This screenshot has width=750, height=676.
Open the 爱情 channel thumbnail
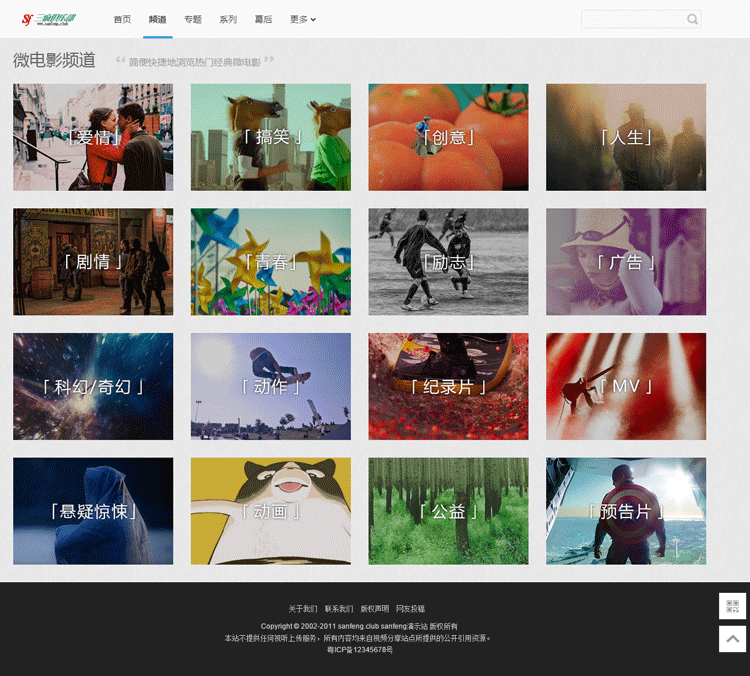93,137
